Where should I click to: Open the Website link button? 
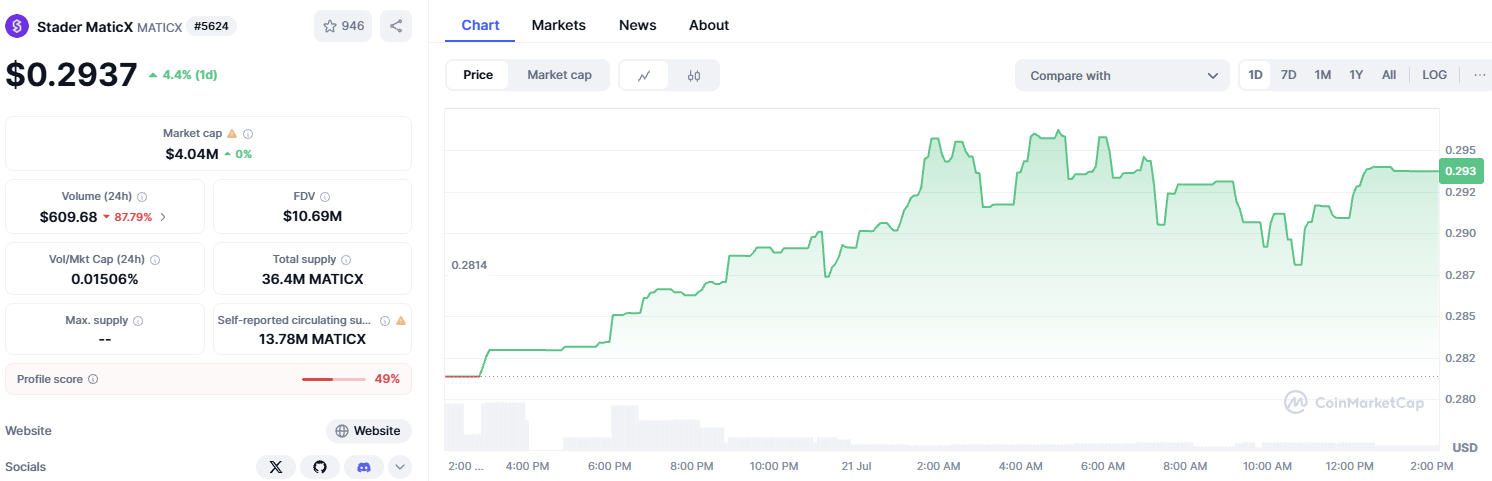point(369,431)
